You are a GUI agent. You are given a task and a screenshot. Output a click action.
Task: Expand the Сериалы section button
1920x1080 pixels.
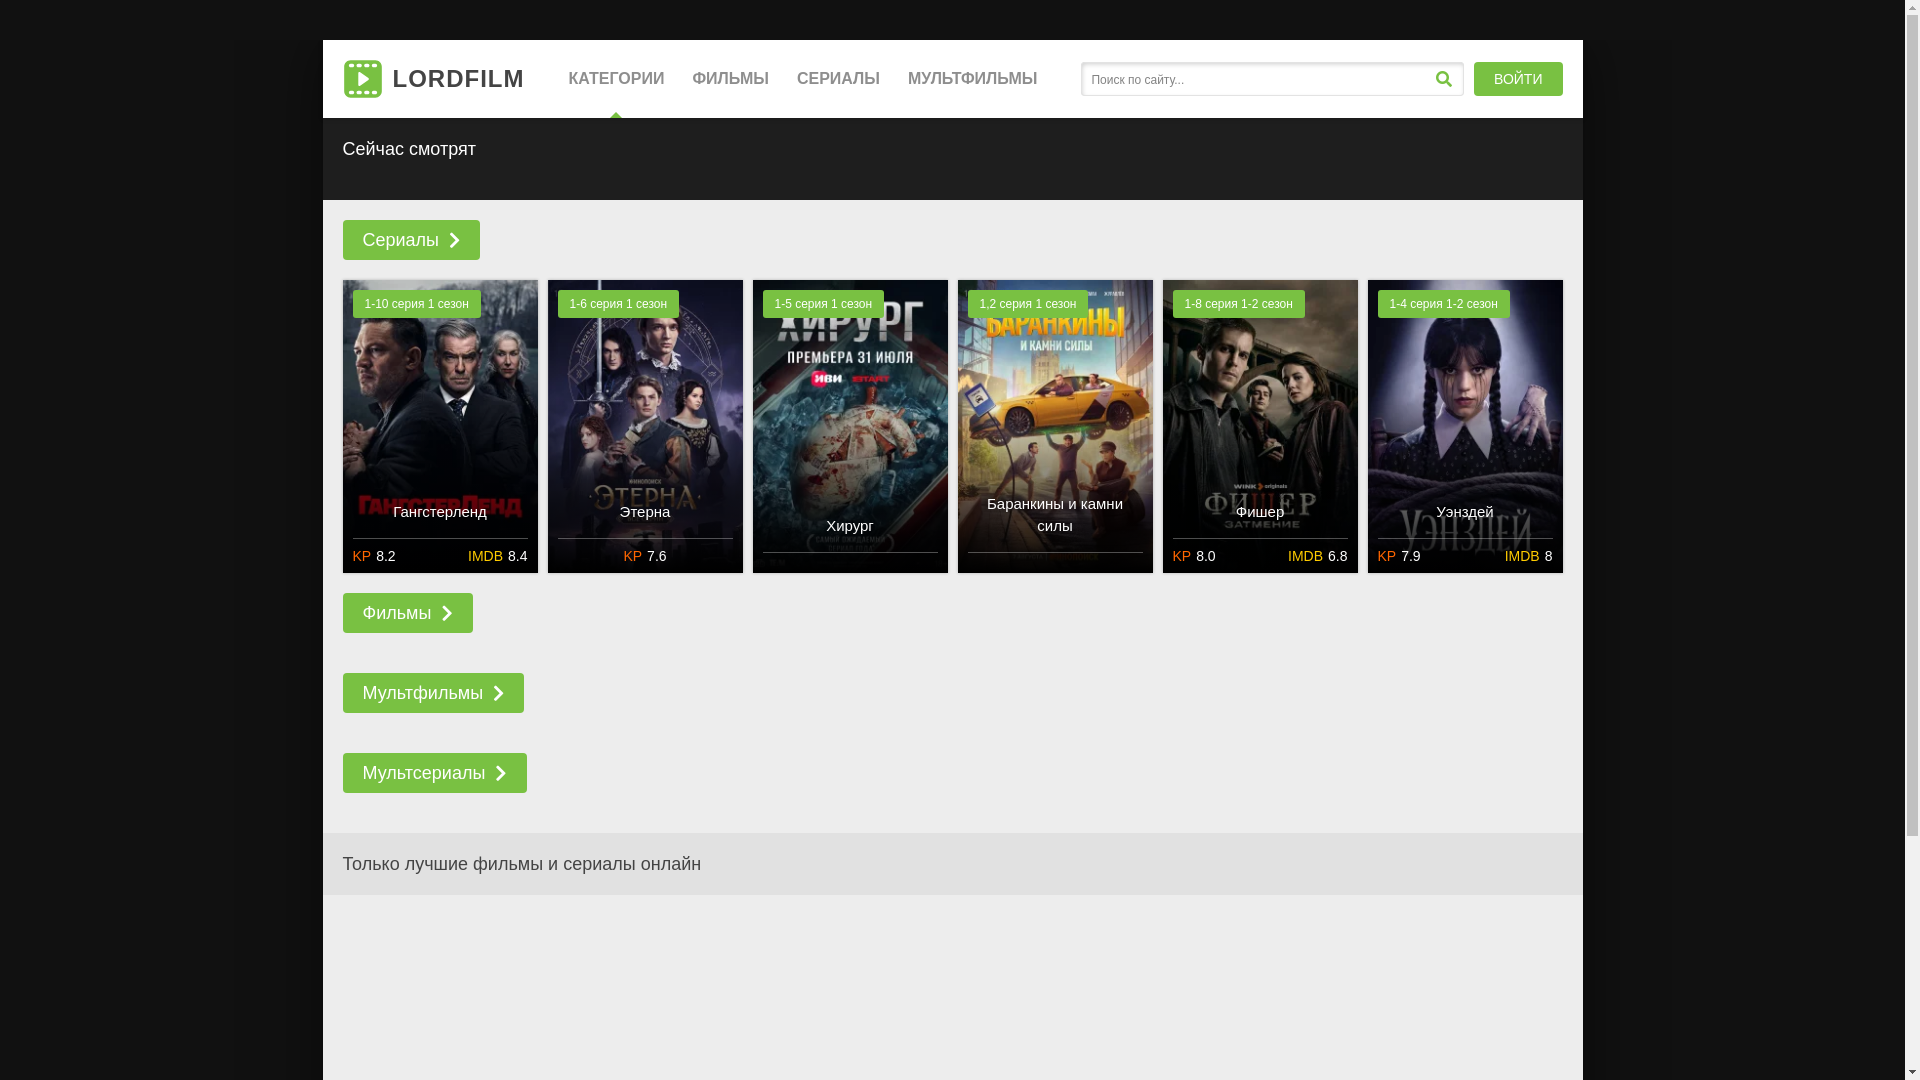point(411,240)
